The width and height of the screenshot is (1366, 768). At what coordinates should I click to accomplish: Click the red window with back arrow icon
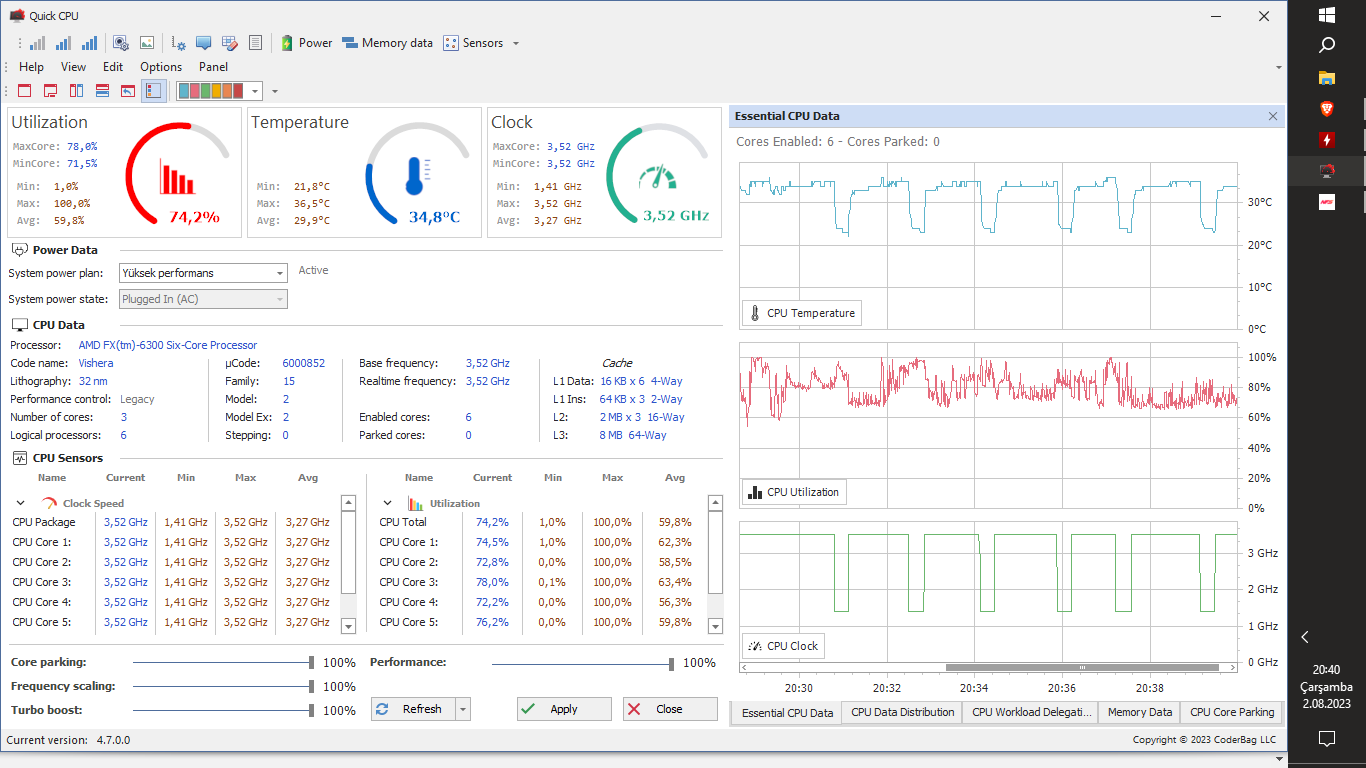pyautogui.click(x=128, y=91)
